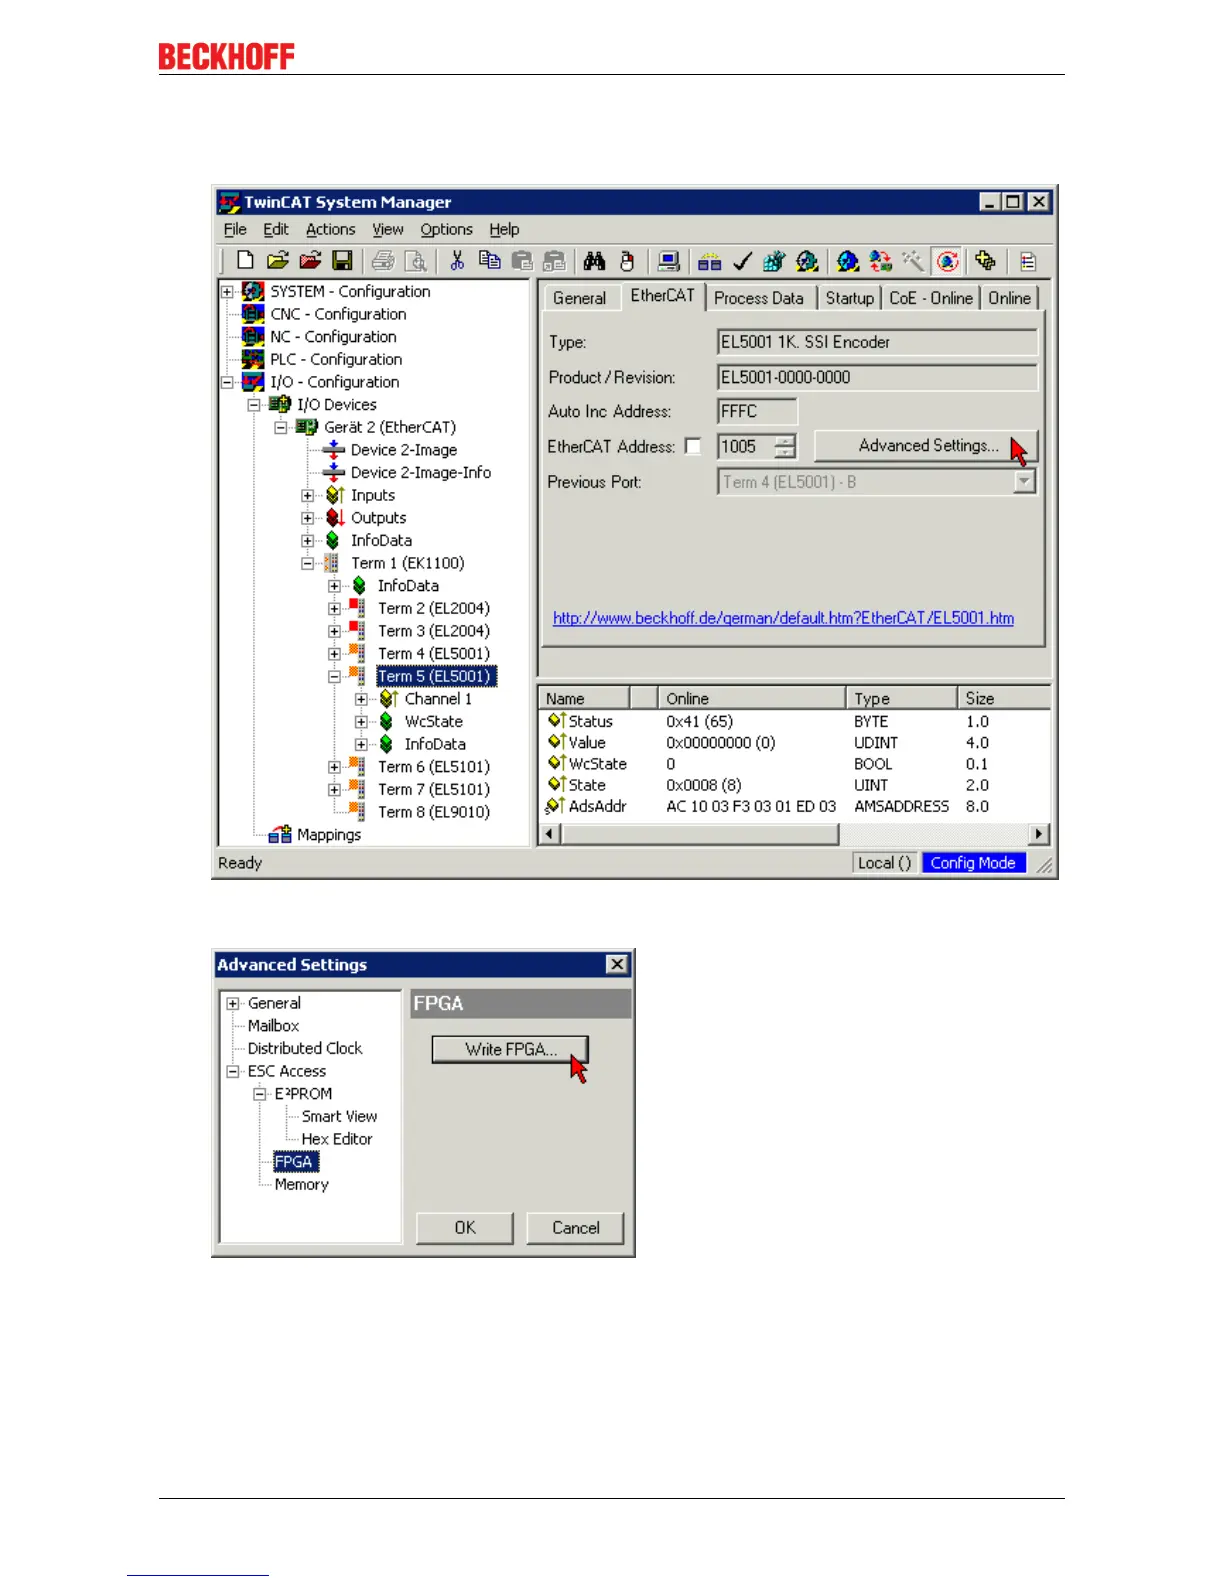Click the highlighted red circular reload icon
The image size is (1224, 1584).
pos(947,261)
